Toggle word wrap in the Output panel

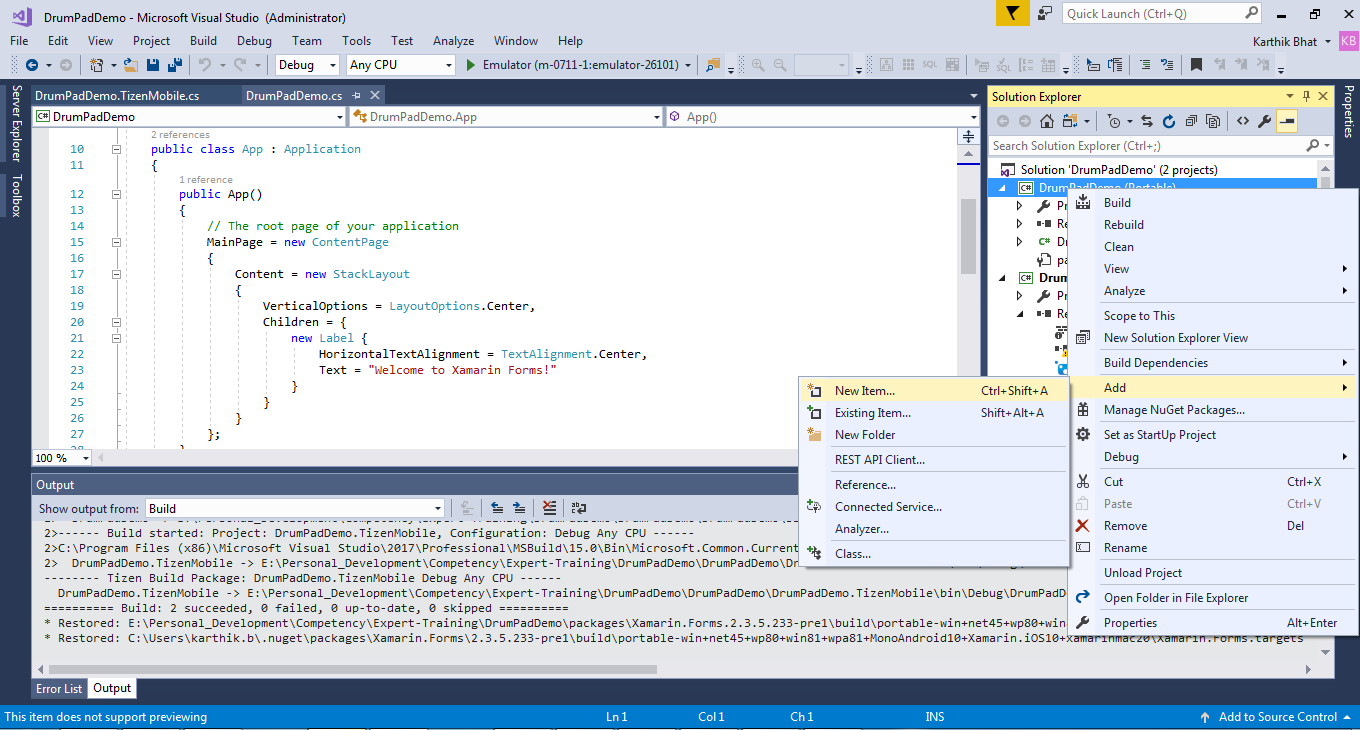[579, 508]
